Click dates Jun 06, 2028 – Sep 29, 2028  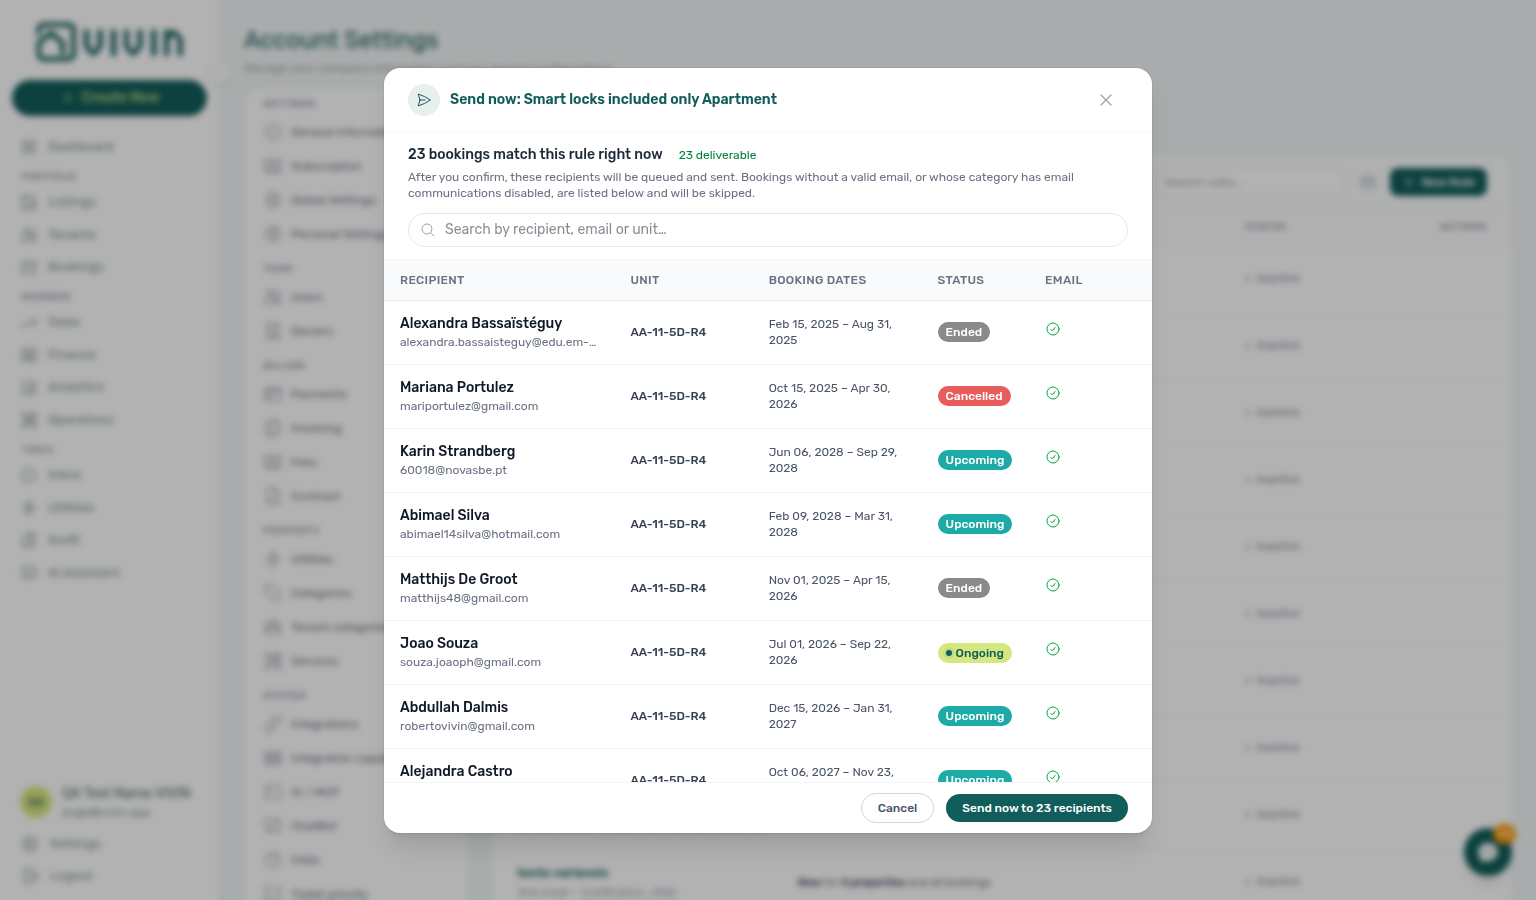click(833, 460)
